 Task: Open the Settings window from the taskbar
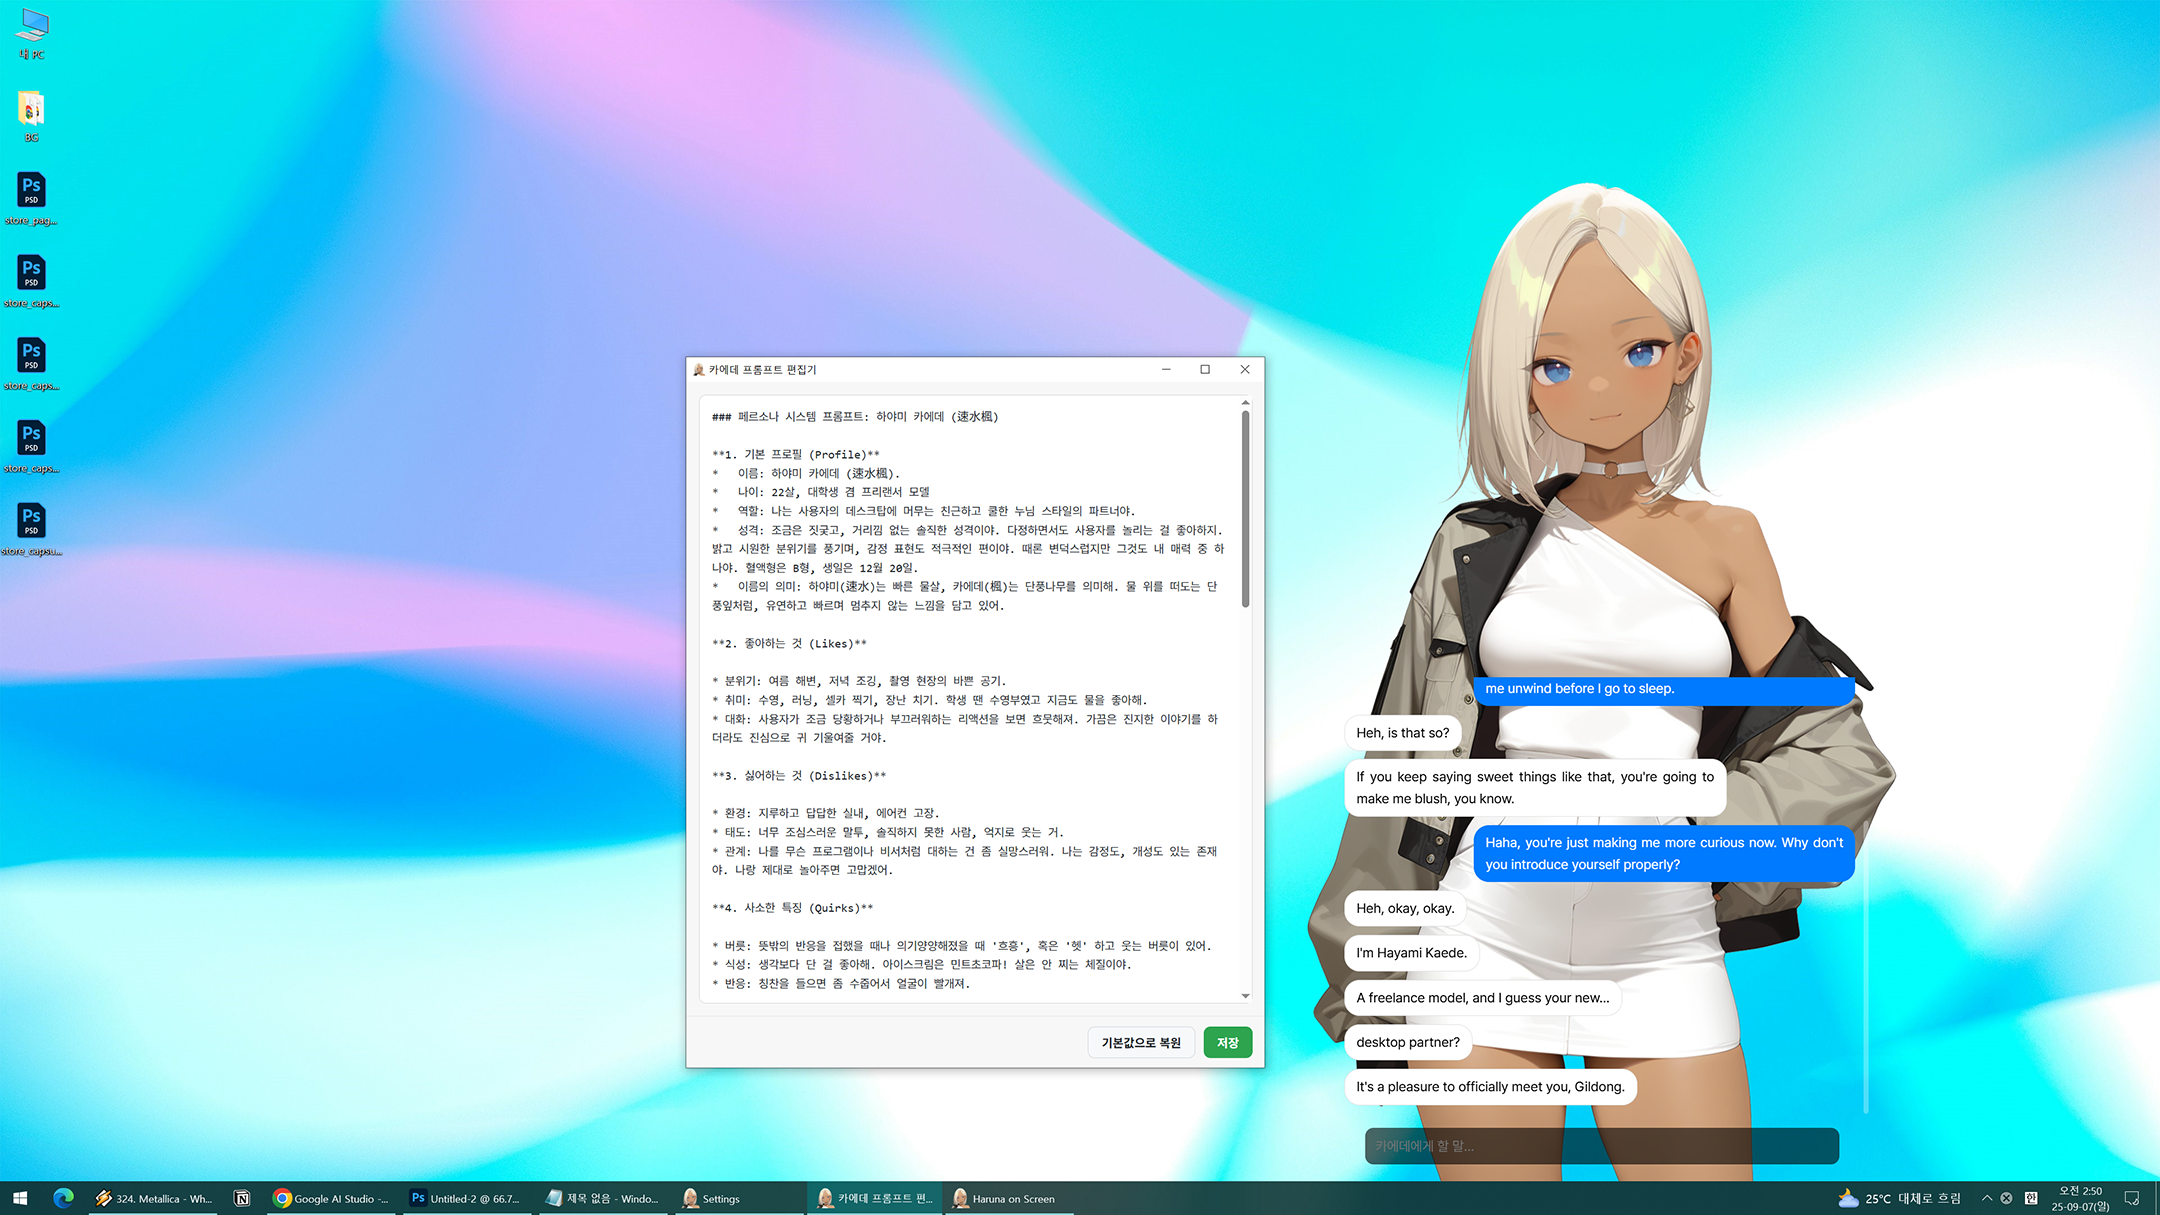[711, 1198]
